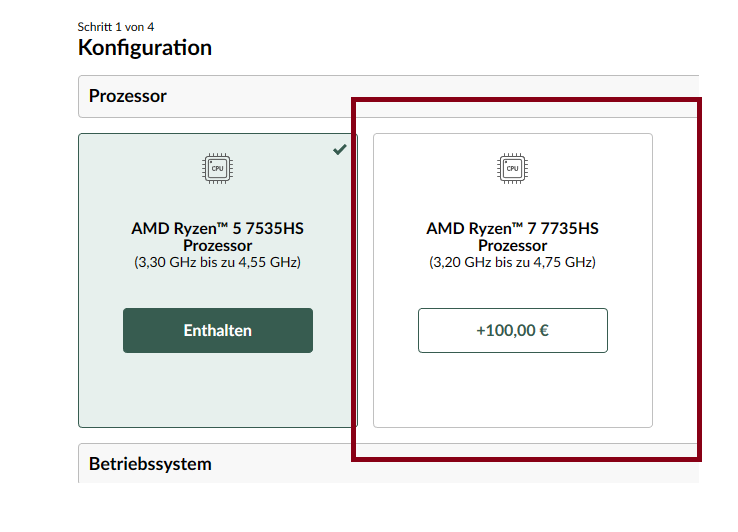Collapse the Prozessor section header
This screenshot has height=532, width=738.
388,96
